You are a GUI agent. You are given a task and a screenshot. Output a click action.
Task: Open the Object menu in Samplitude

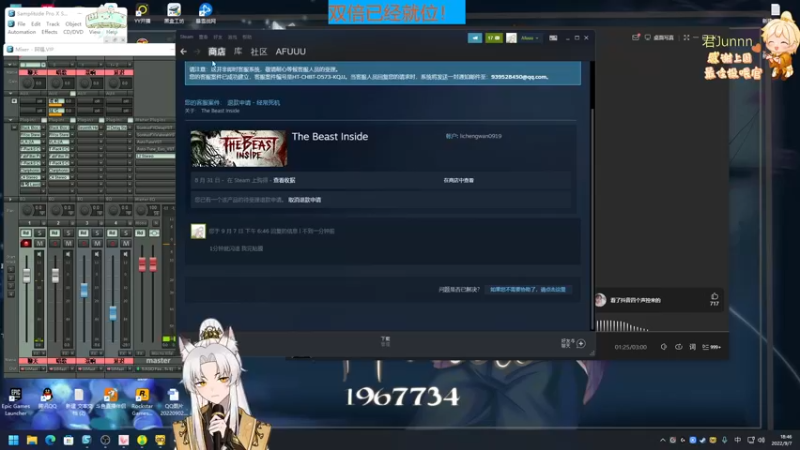tap(73, 24)
